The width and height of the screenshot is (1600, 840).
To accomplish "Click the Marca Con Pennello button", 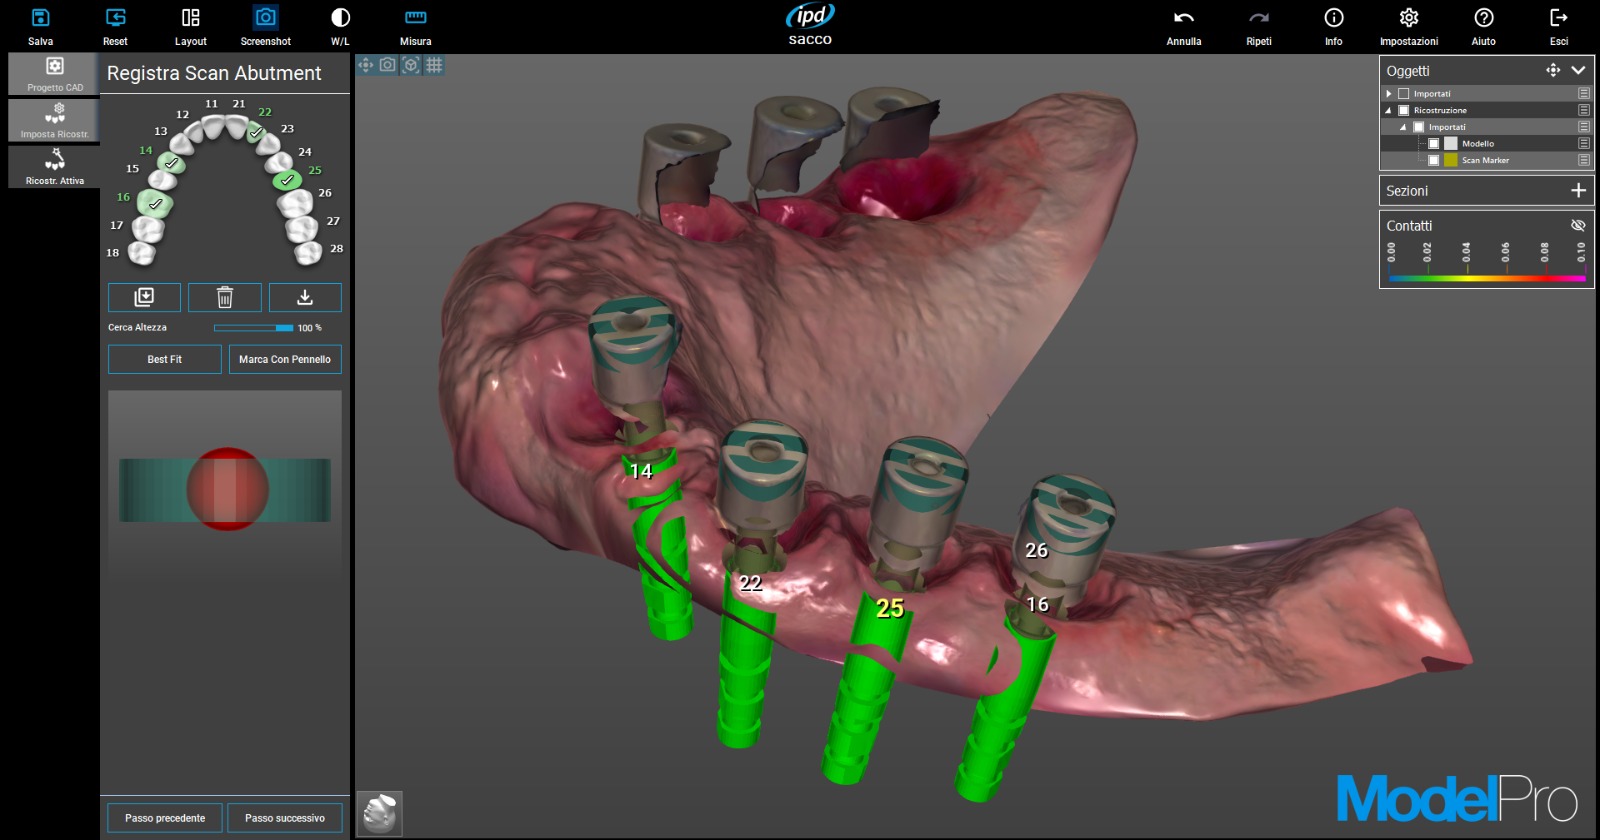I will (285, 359).
